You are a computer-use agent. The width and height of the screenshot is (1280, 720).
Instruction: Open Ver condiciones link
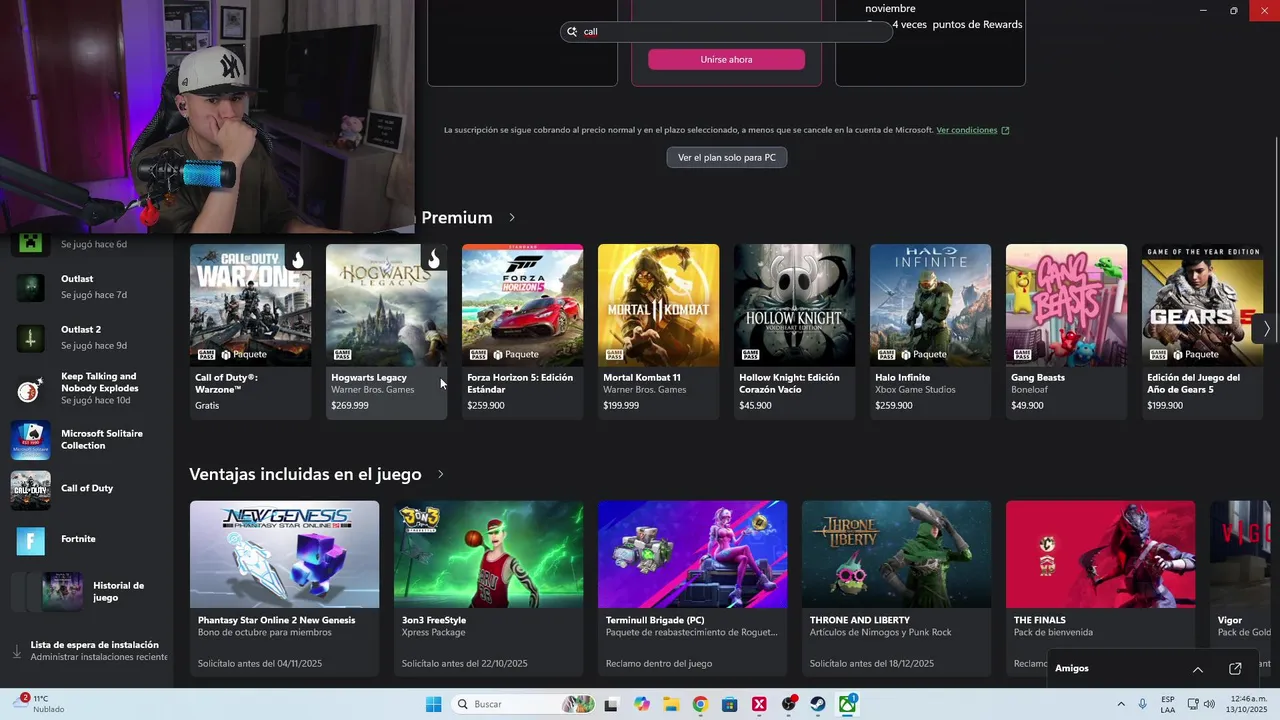click(966, 130)
